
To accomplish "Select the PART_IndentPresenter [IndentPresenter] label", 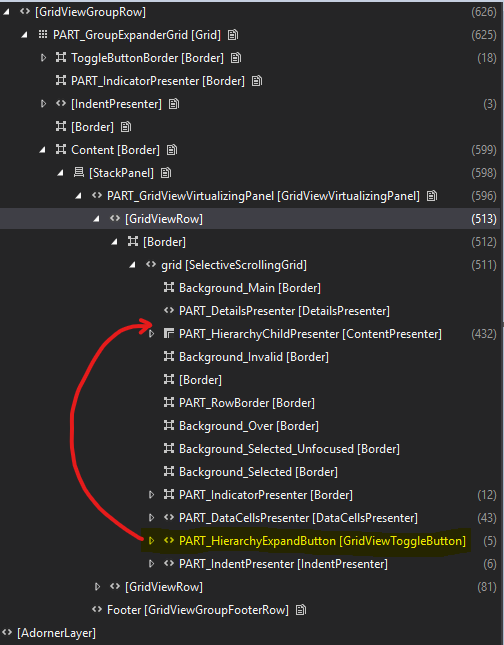I will (x=283, y=564).
